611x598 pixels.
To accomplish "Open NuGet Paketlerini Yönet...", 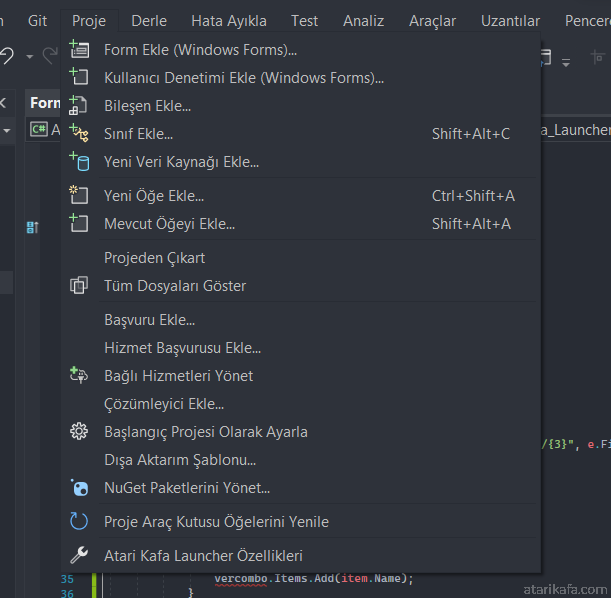I will click(x=300, y=488).
